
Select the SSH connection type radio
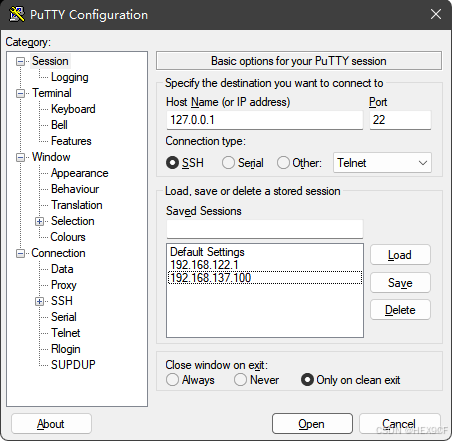pos(172,163)
